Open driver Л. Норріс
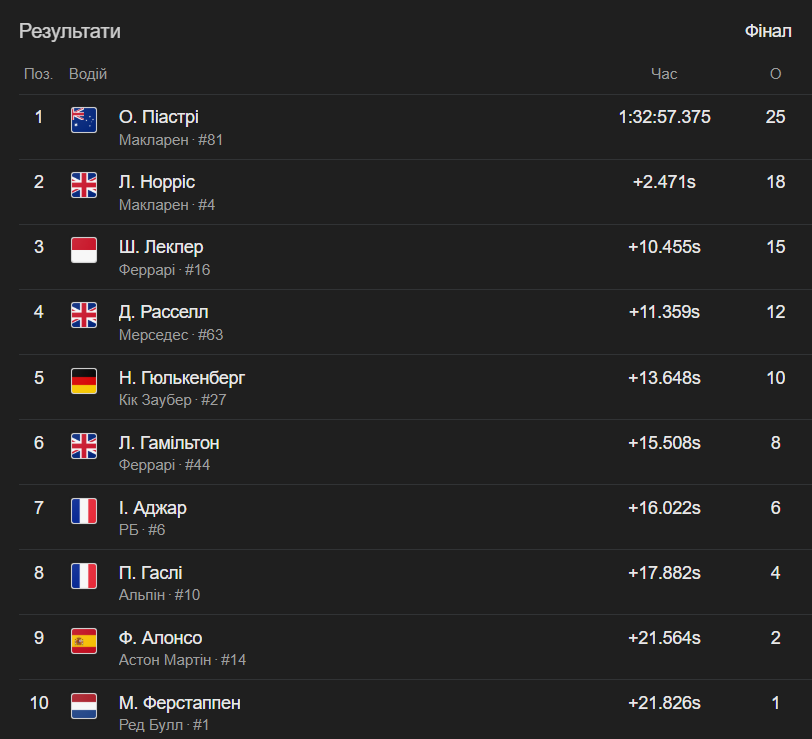The image size is (812, 739). [x=157, y=182]
